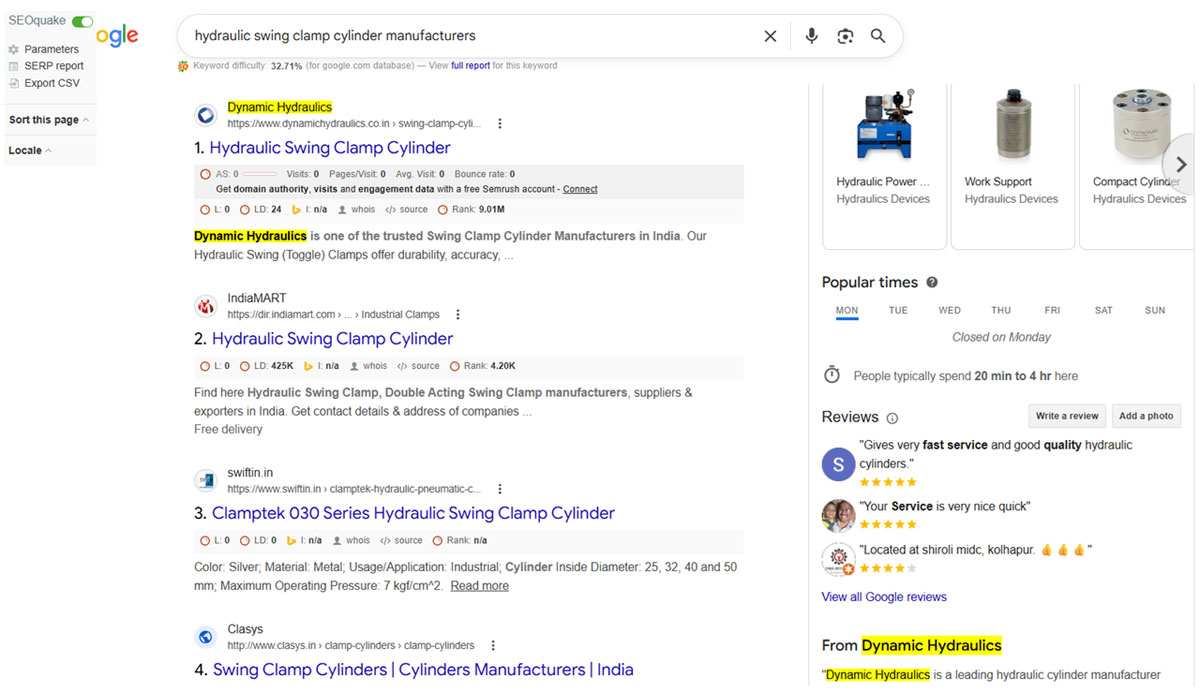Open Hydraulic Swing Clamp Cylinder result one
This screenshot has height=699, width=1200.
[x=330, y=148]
